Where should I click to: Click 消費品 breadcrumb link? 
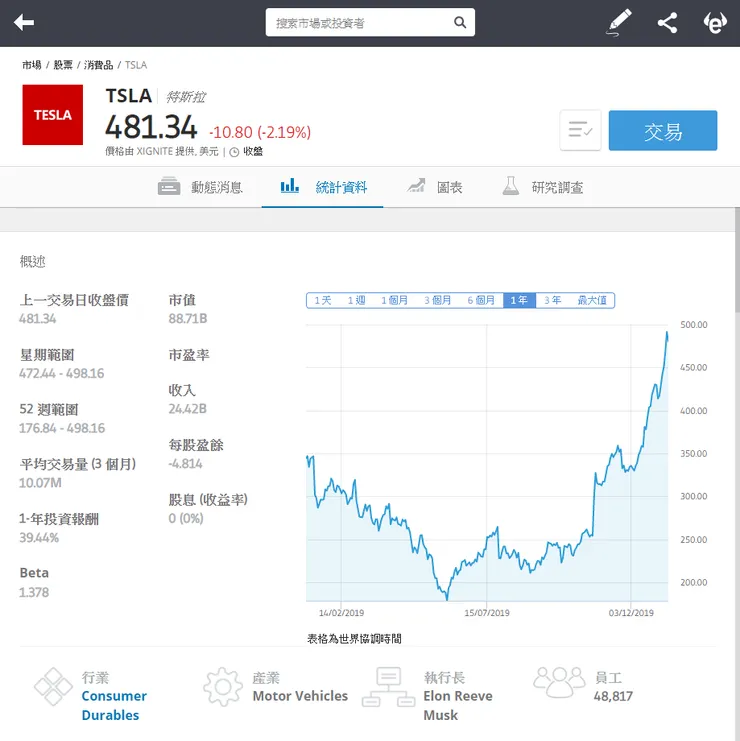98,65
